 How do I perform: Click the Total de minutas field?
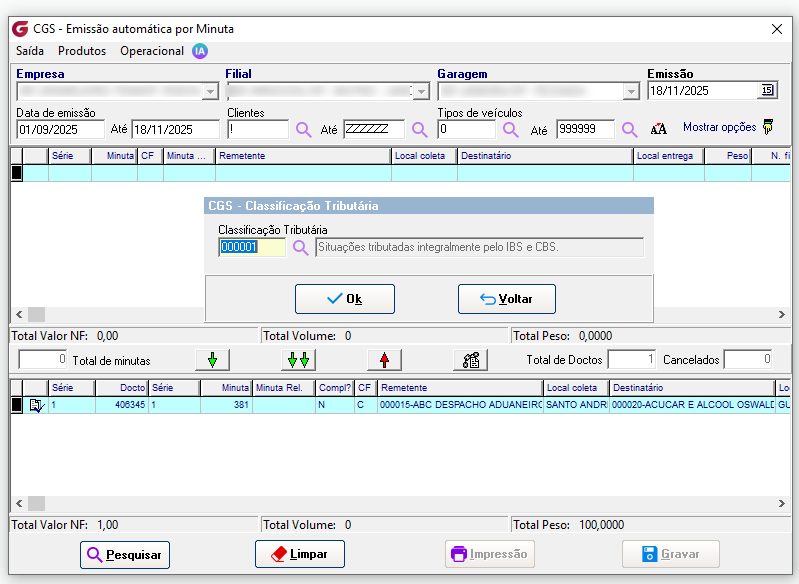42,359
